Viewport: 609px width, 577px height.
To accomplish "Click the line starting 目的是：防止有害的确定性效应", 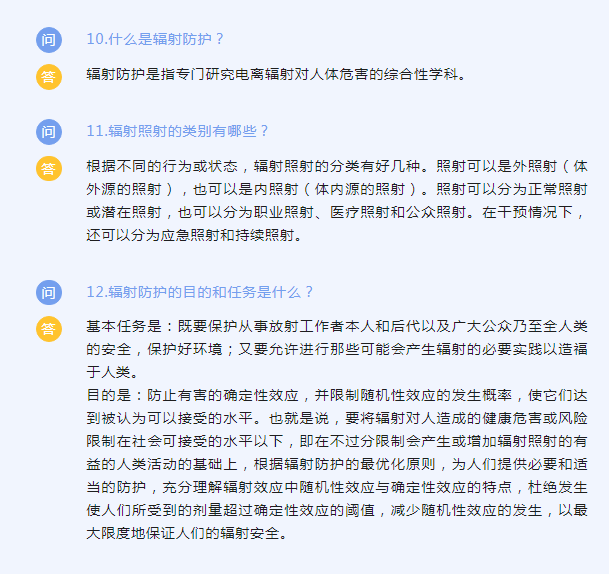I will coord(337,395).
